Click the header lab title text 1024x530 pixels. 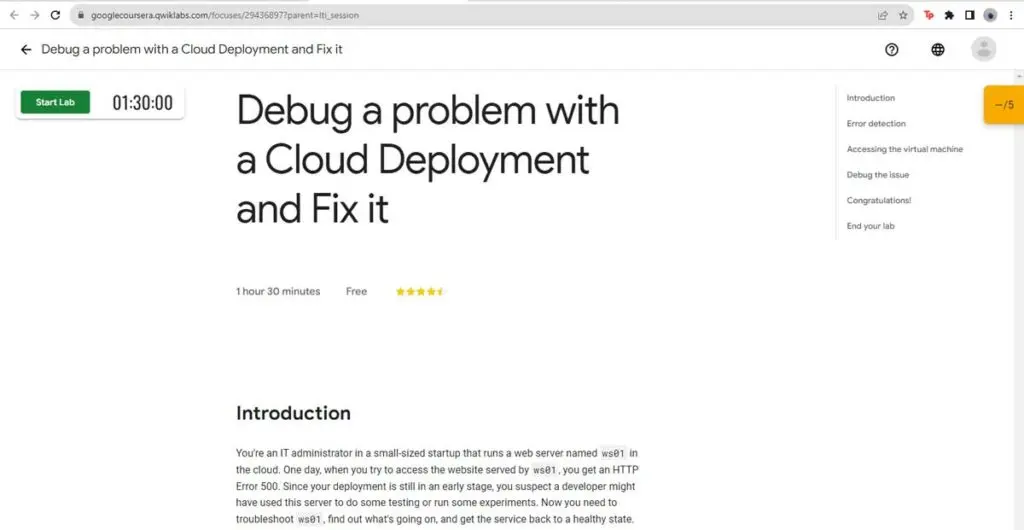tap(192, 50)
